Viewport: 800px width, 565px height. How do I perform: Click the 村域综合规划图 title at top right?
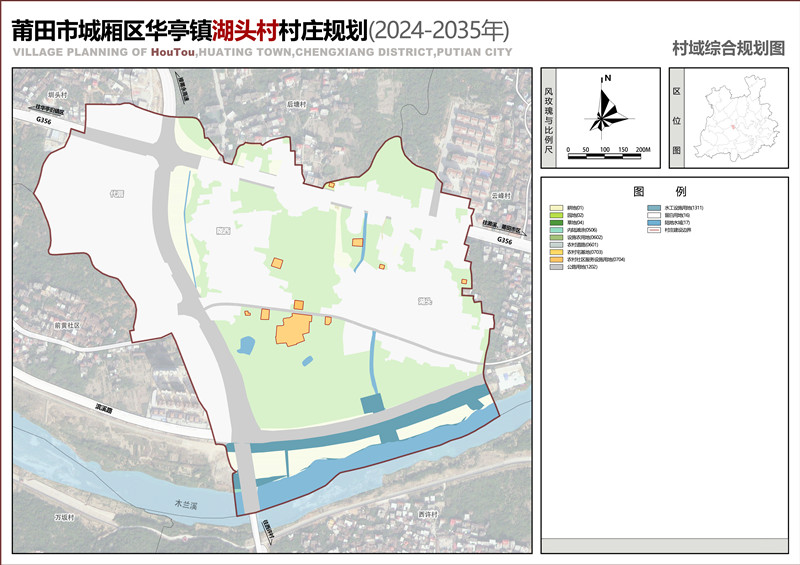click(x=728, y=48)
